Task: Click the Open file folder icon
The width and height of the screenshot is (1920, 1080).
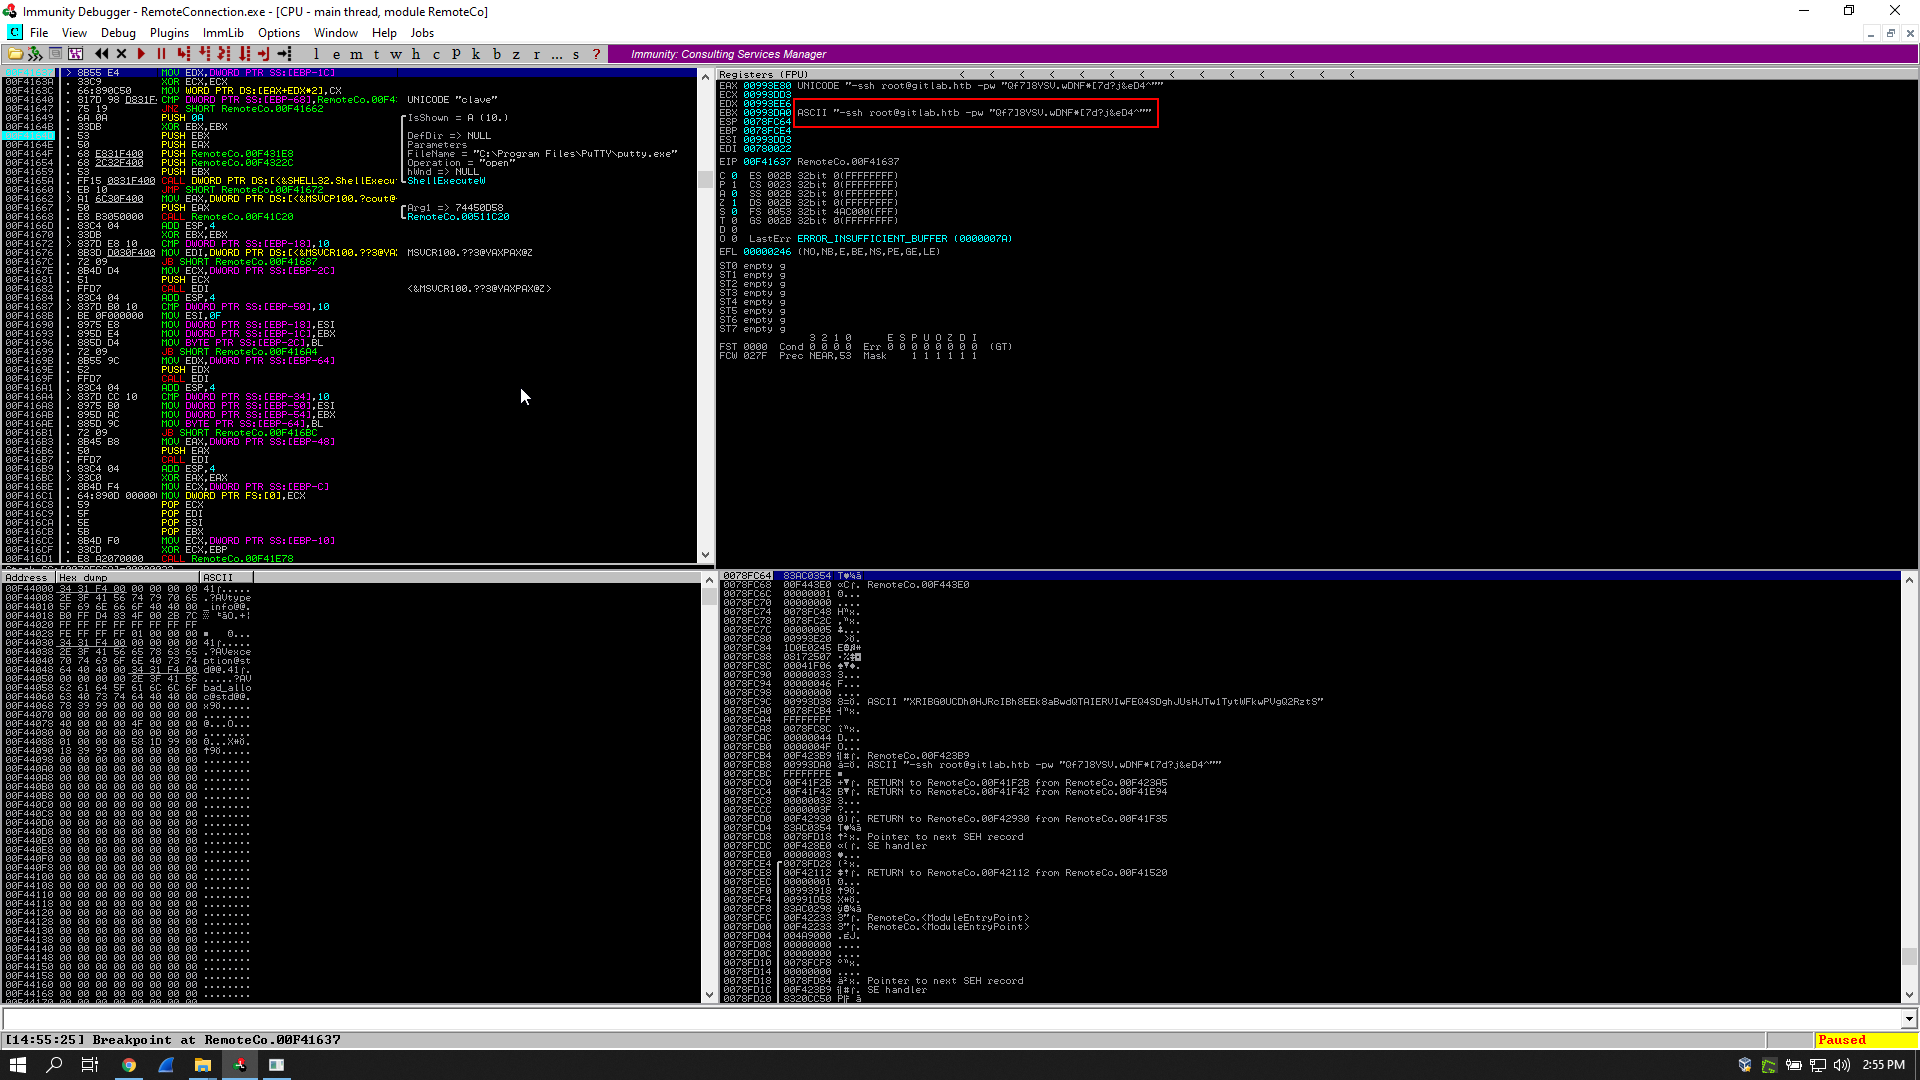Action: coord(15,54)
